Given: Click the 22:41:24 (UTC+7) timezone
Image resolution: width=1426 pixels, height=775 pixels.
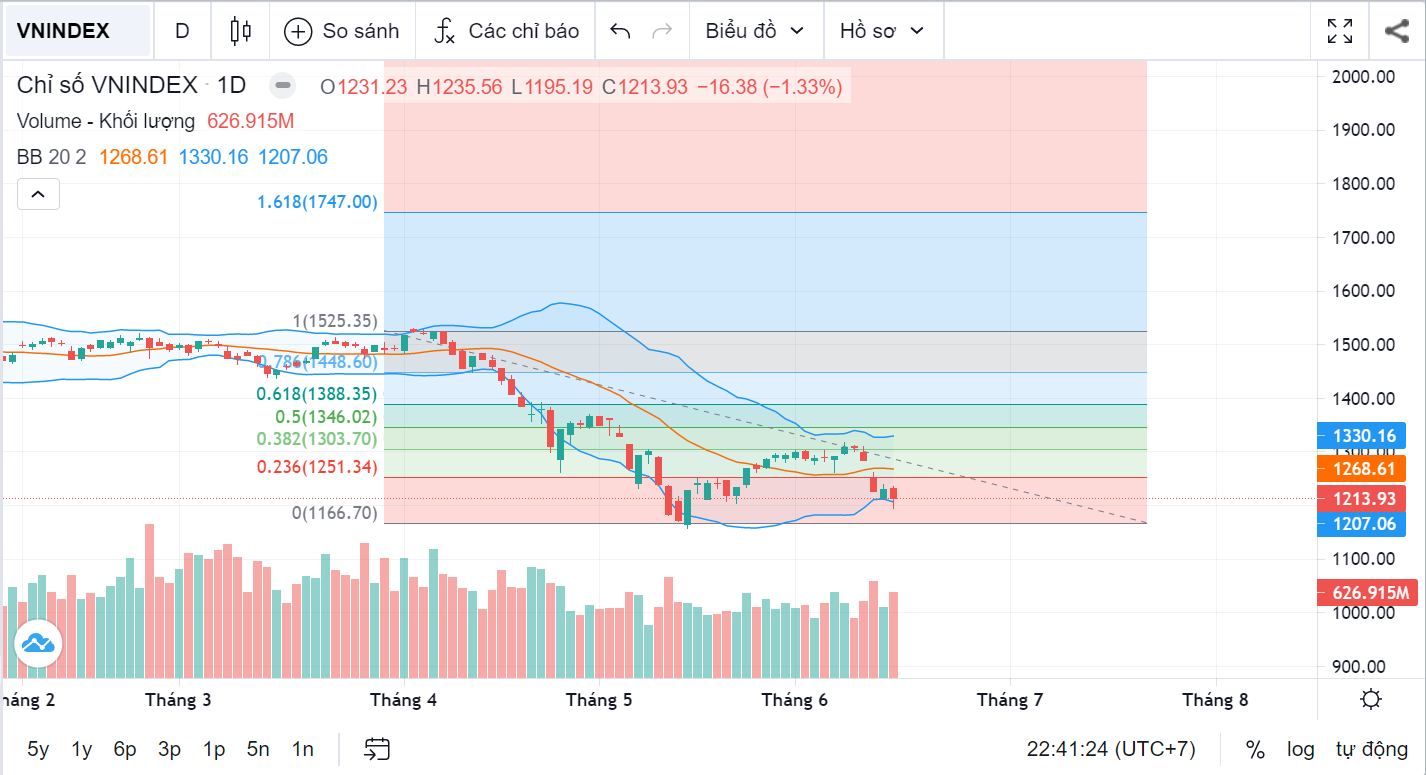Looking at the screenshot, I should (x=1111, y=749).
